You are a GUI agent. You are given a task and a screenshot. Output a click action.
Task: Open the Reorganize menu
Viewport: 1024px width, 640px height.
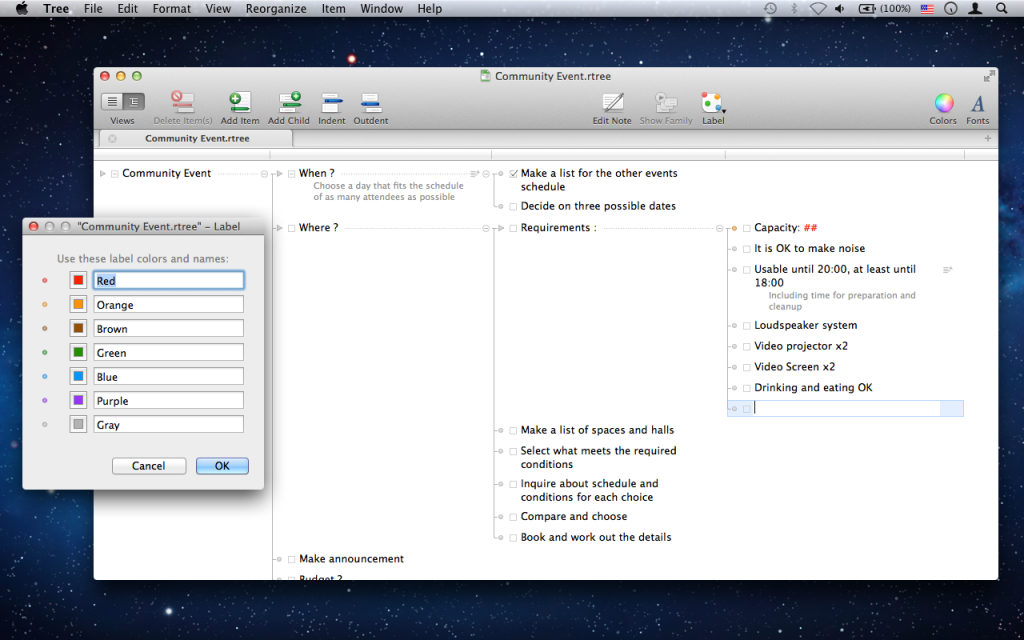pyautogui.click(x=276, y=8)
